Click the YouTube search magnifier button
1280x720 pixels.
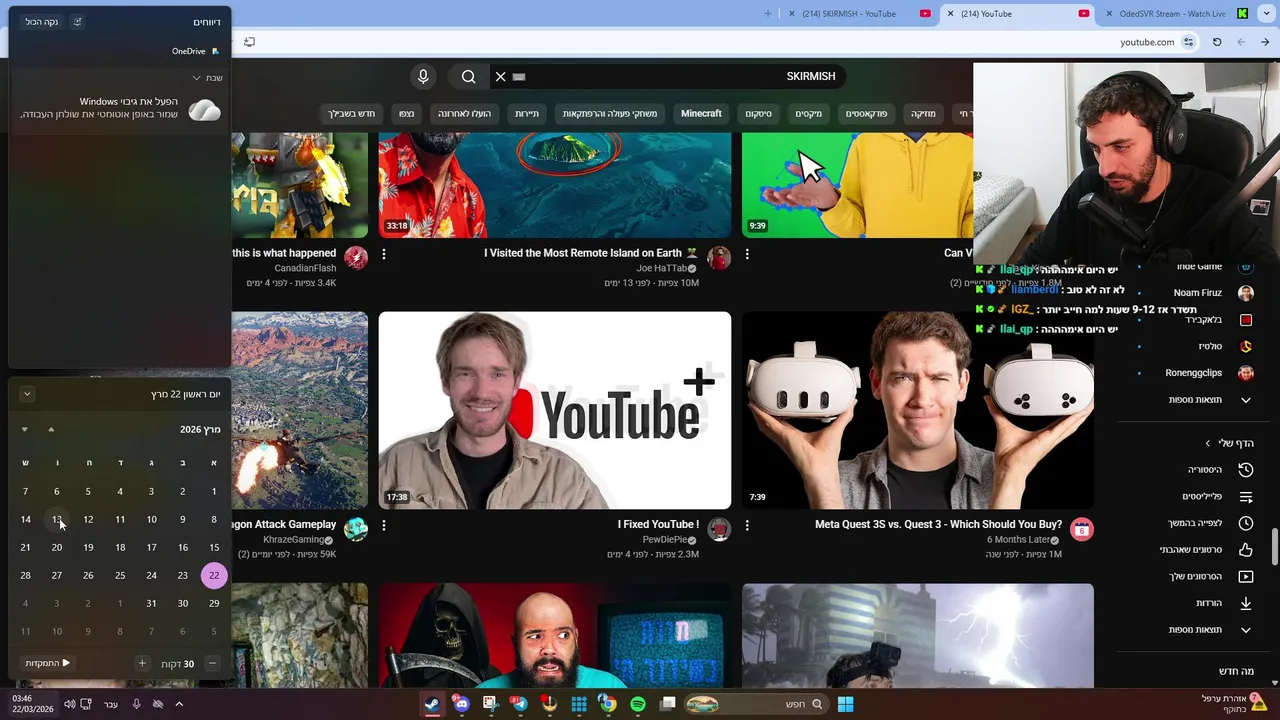(x=468, y=76)
